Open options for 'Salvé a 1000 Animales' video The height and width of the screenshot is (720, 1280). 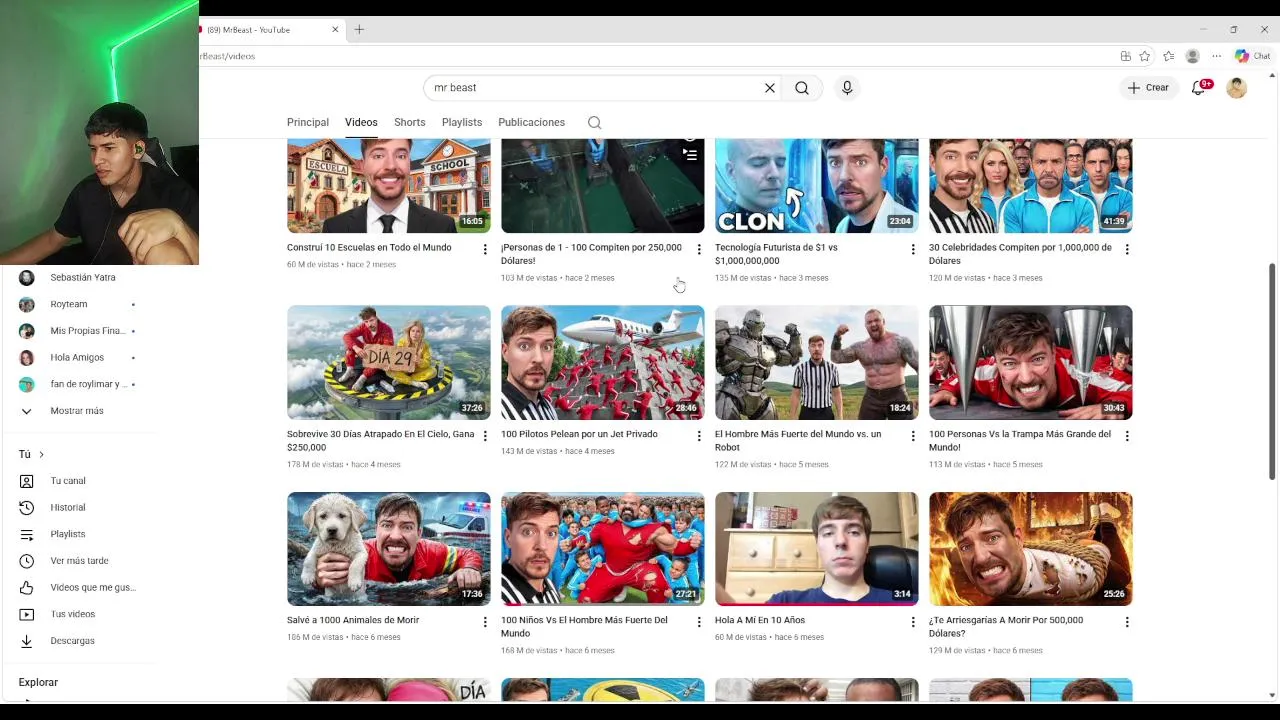pos(485,622)
